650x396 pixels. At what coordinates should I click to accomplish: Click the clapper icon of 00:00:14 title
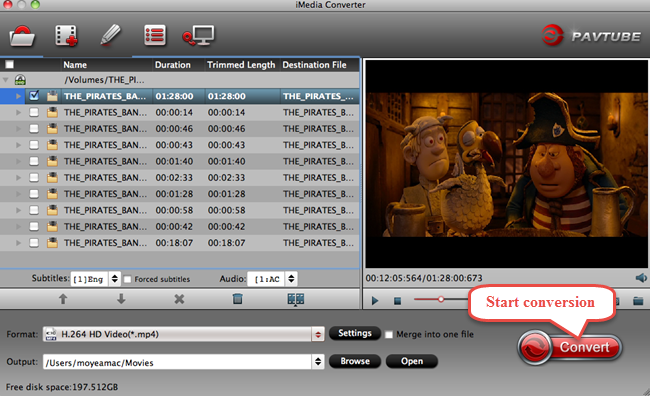point(52,112)
